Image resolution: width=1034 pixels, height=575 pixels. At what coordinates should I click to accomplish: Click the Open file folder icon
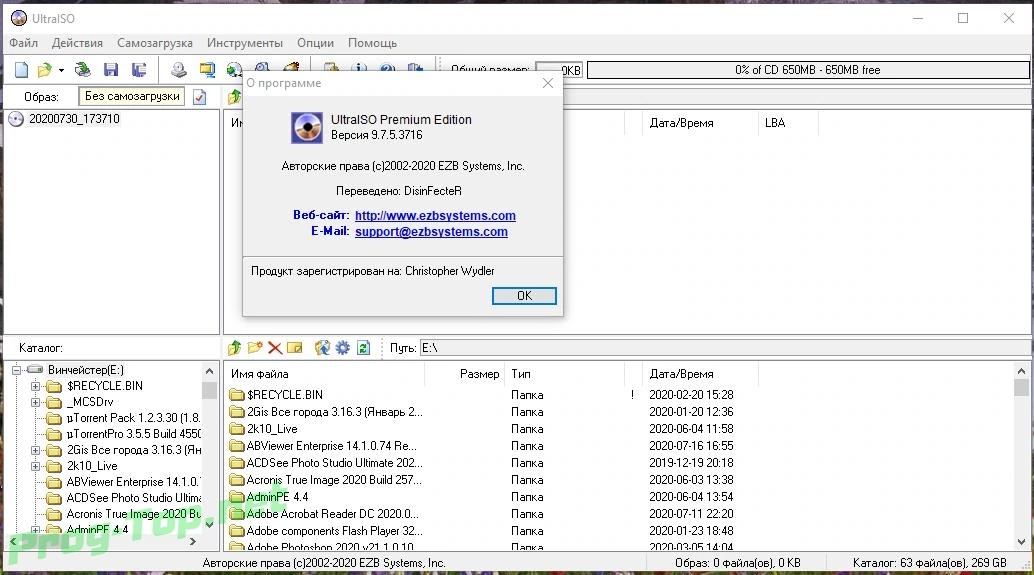click(44, 70)
